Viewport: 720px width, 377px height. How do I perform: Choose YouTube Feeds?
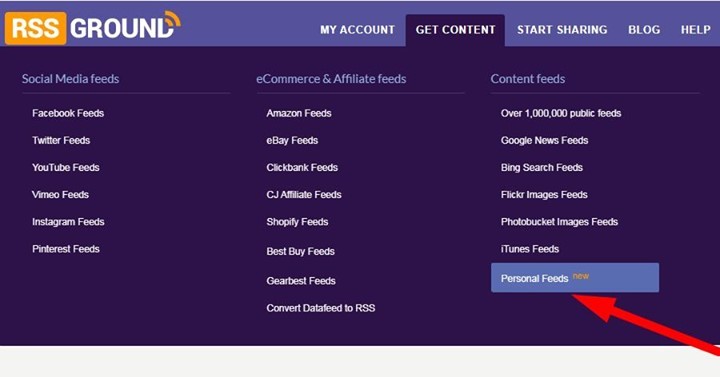point(66,167)
